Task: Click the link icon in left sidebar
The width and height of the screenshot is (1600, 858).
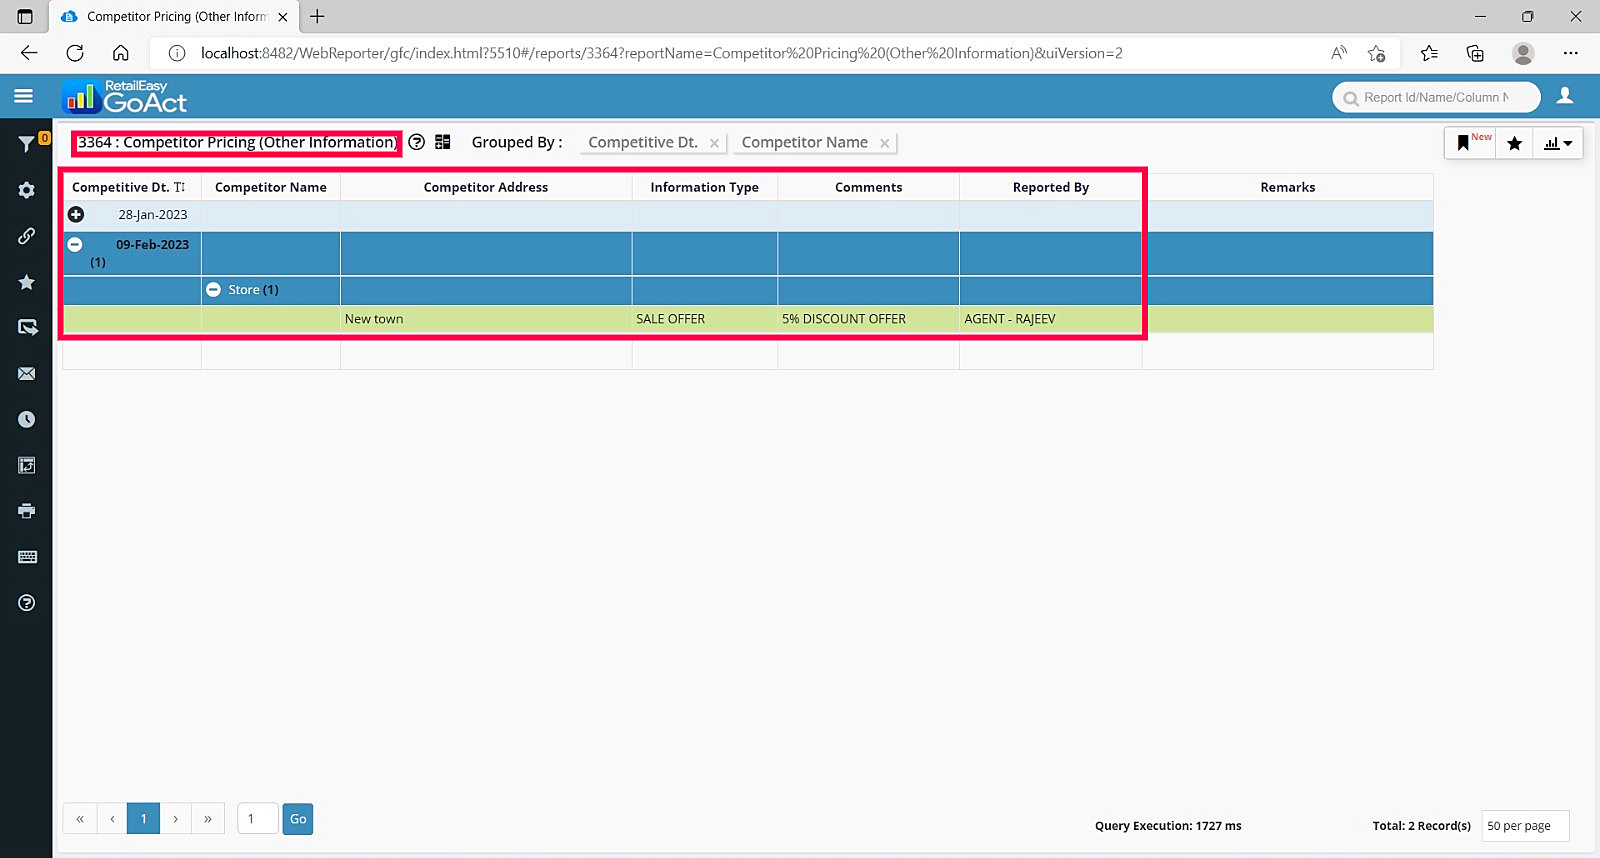Action: pos(26,236)
